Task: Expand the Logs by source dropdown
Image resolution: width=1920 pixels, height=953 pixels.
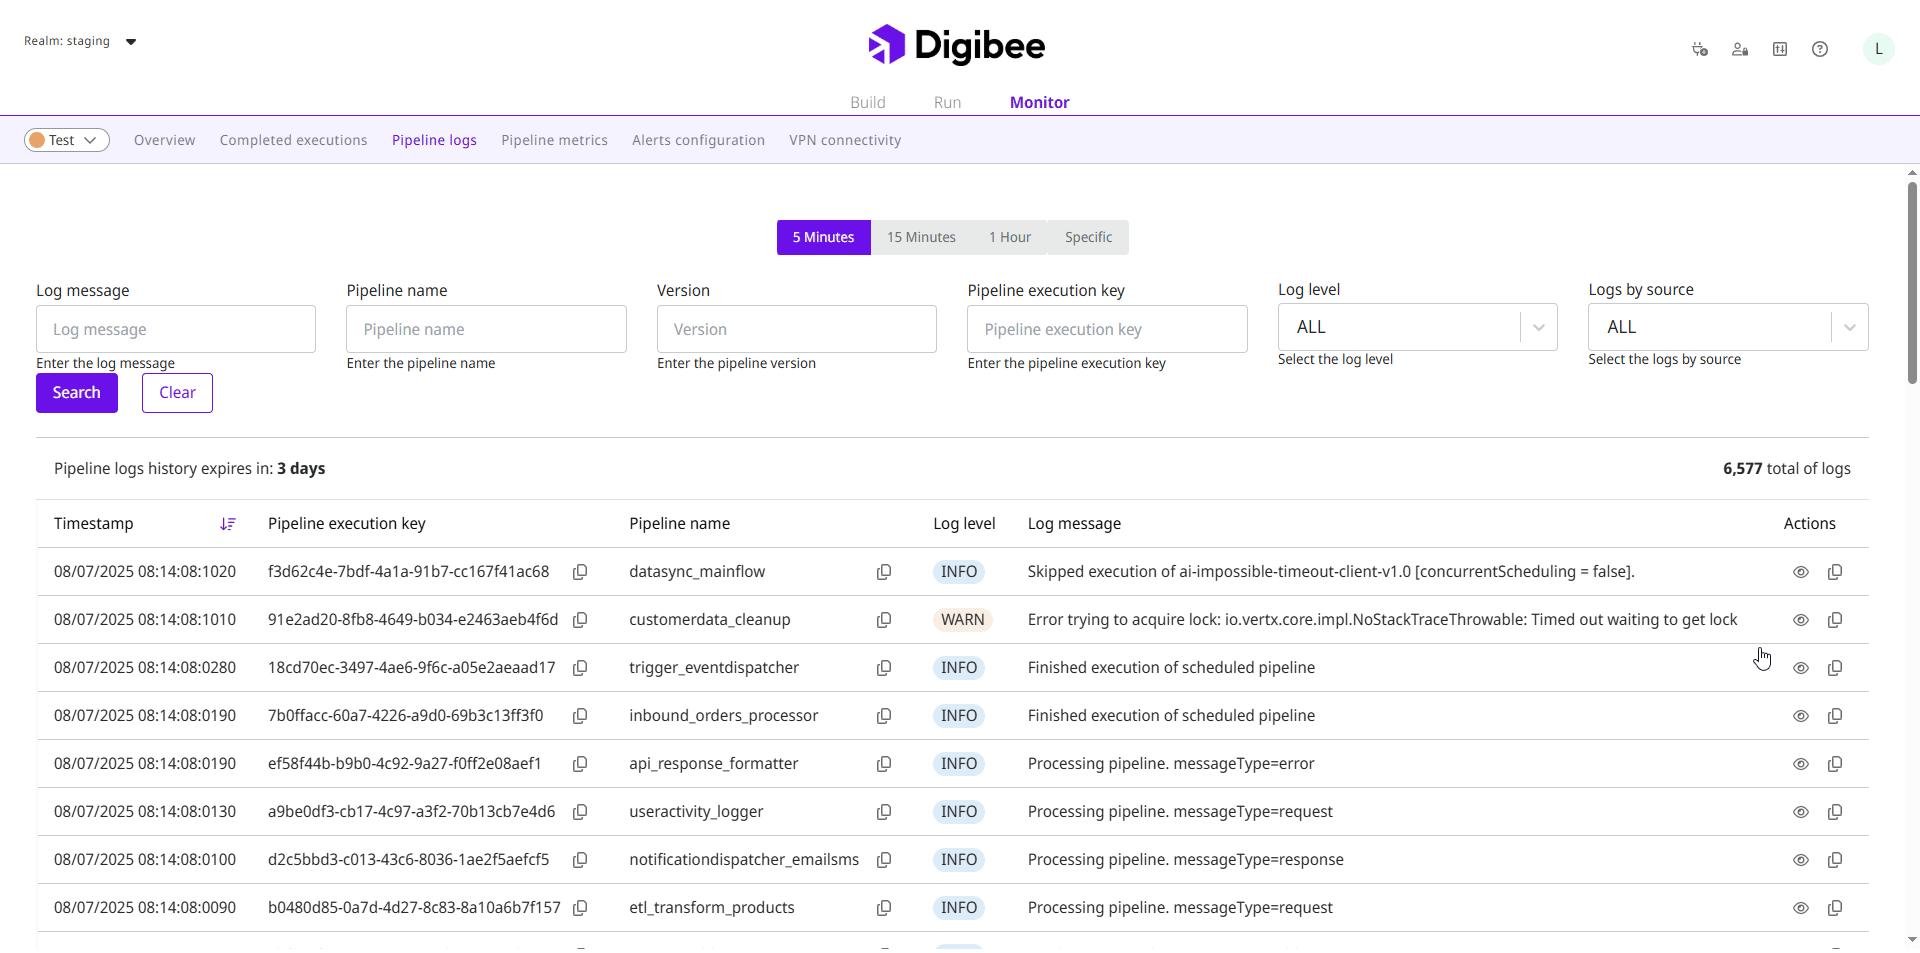Action: pyautogui.click(x=1727, y=327)
